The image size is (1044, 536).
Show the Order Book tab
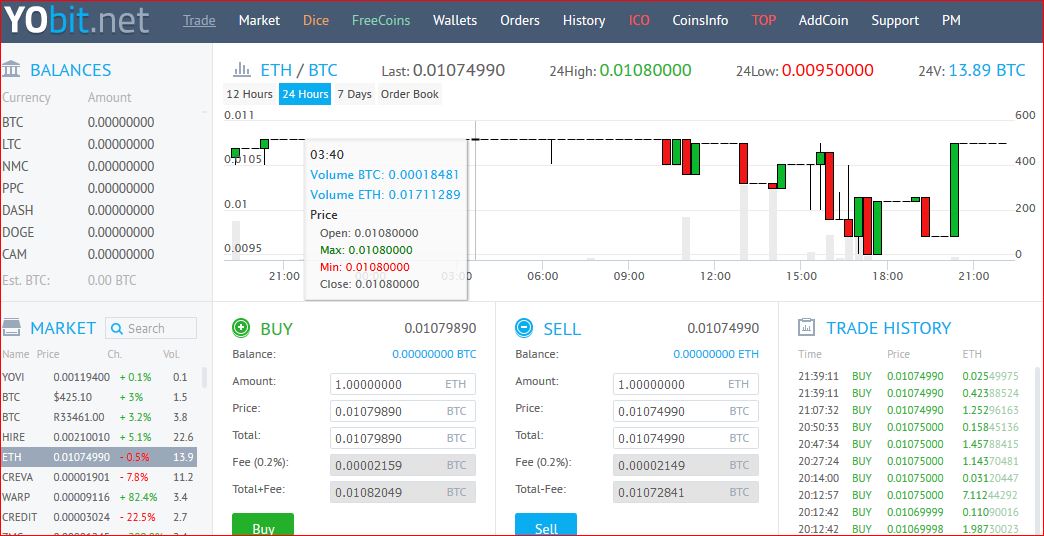(409, 94)
